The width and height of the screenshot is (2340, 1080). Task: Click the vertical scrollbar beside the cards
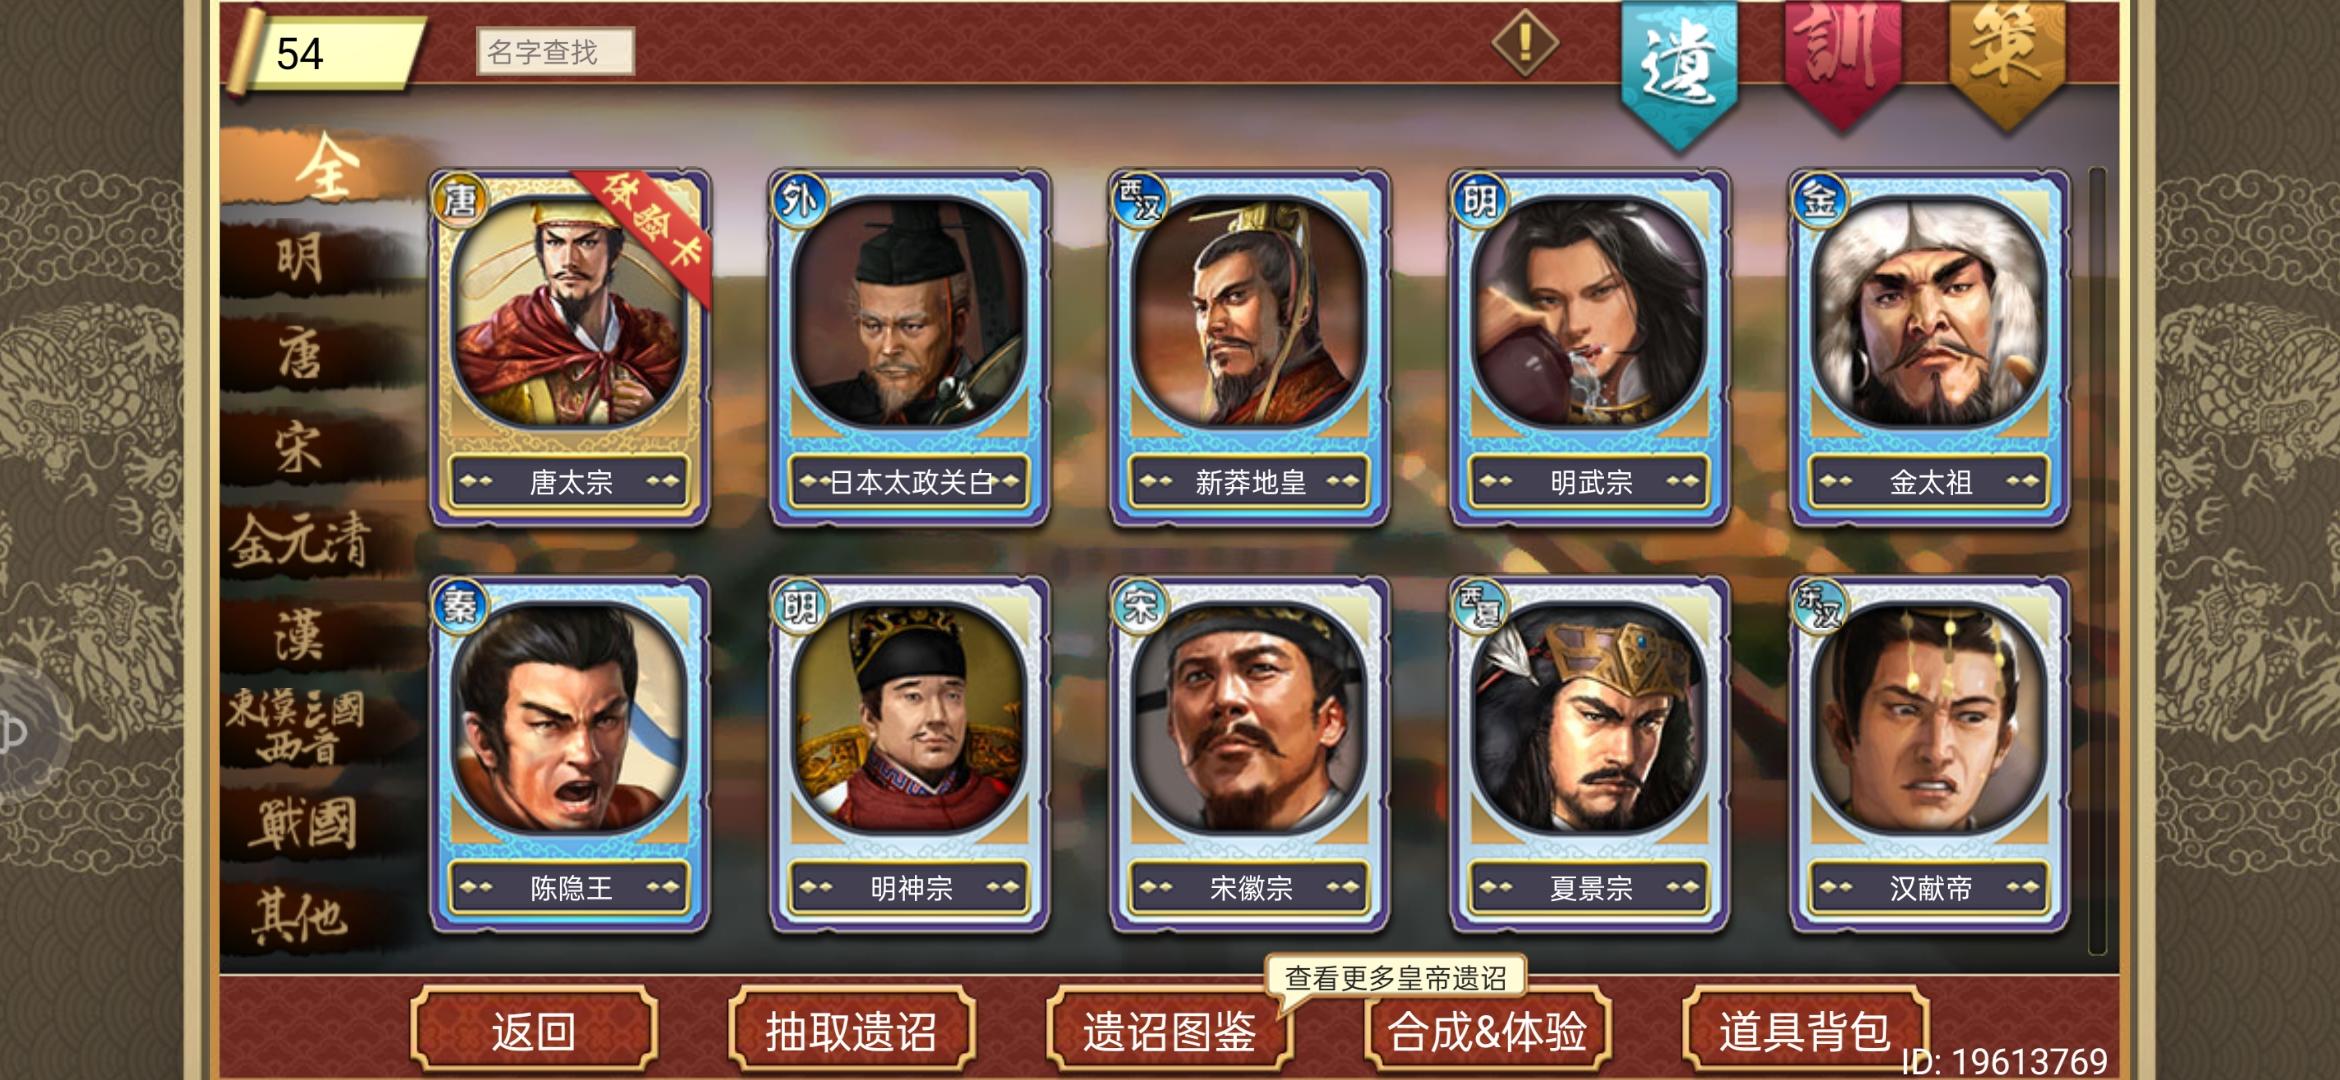[x=2097, y=560]
